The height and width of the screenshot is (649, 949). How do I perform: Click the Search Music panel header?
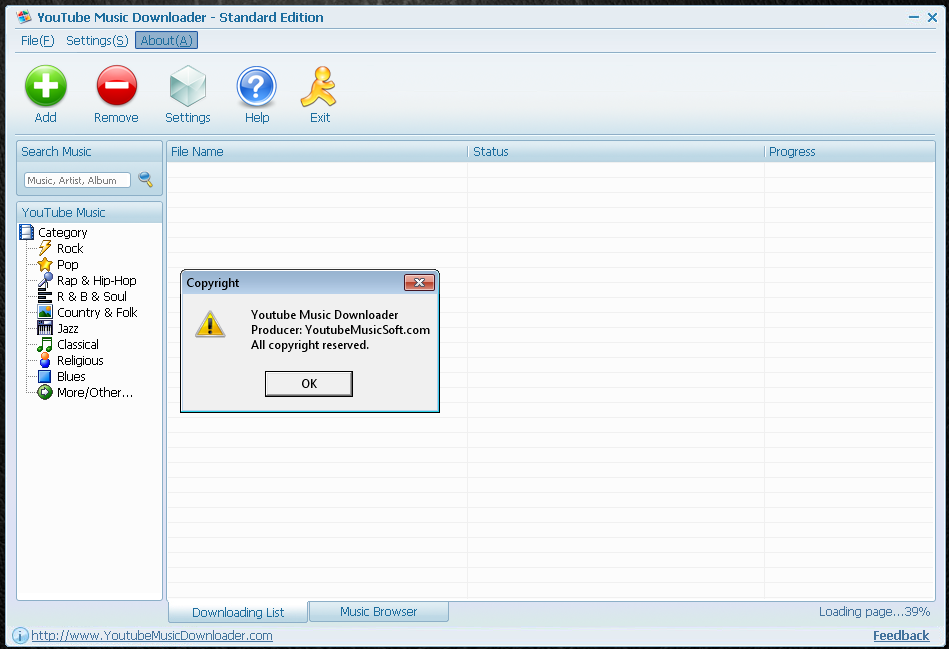pyautogui.click(x=90, y=151)
